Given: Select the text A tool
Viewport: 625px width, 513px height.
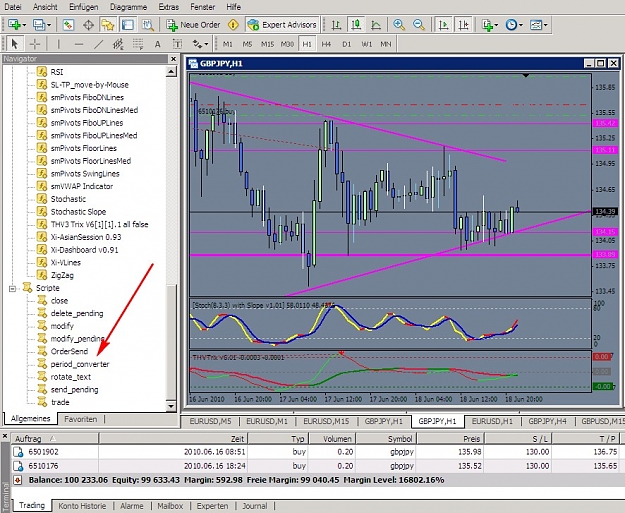Looking at the screenshot, I should [x=157, y=44].
